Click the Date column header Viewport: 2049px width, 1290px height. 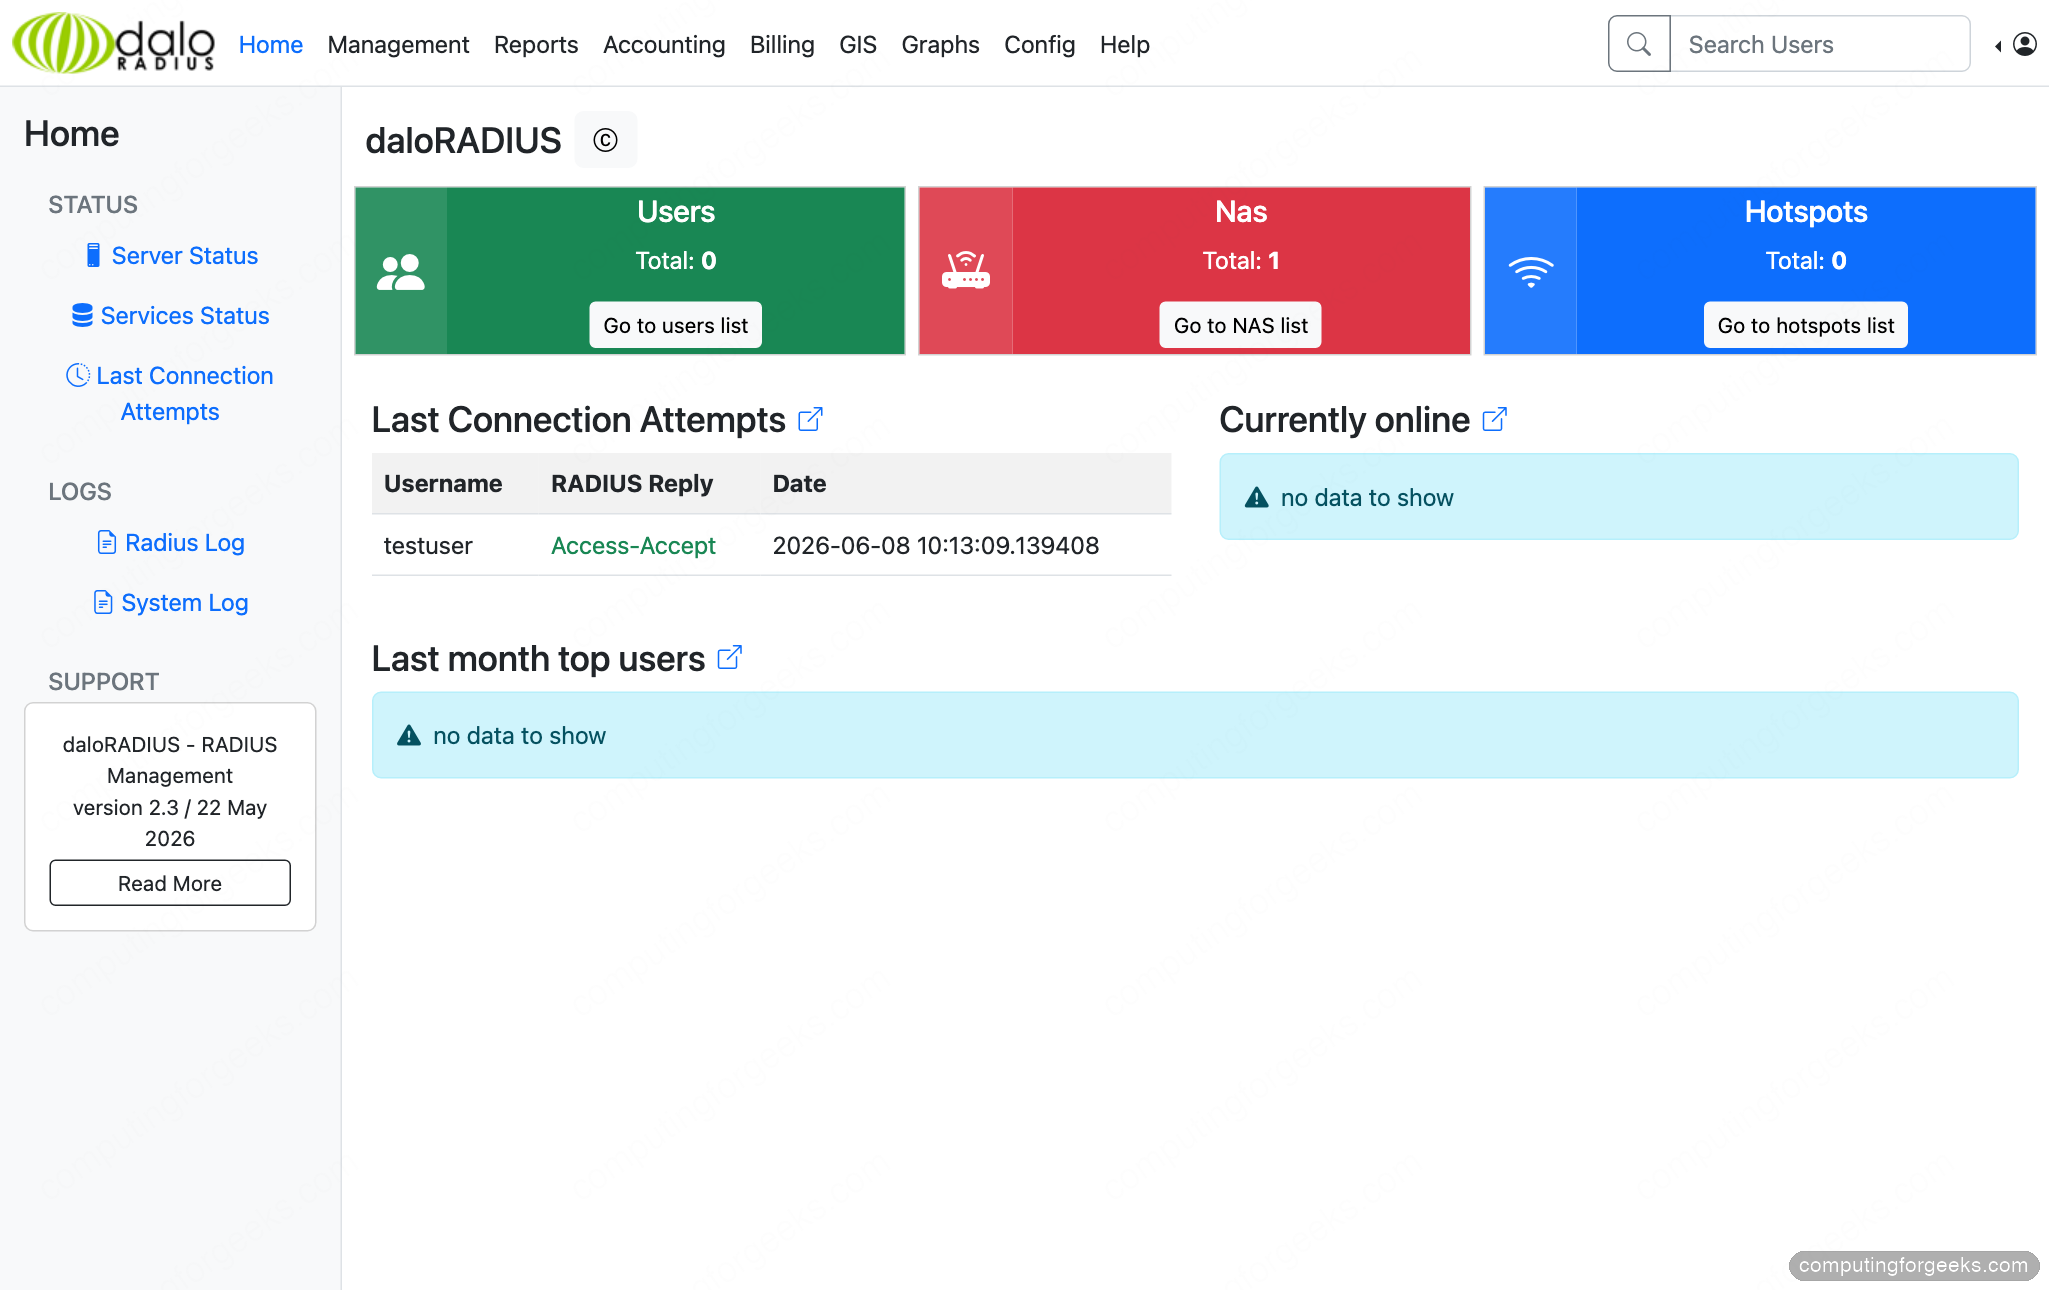[799, 483]
